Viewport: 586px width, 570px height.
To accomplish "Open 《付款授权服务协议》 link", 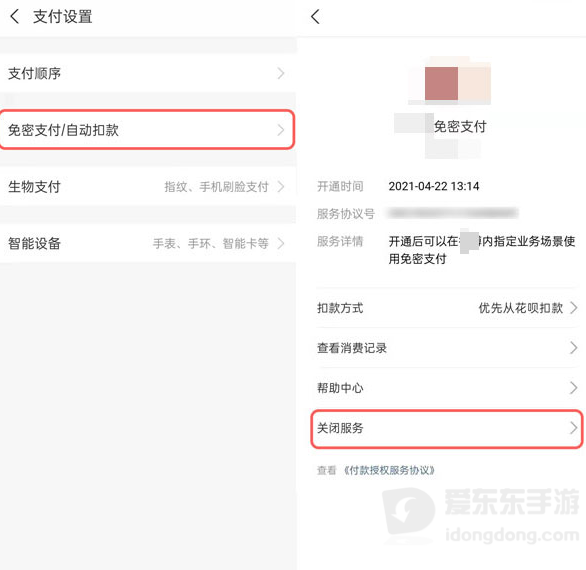I will click(x=389, y=470).
